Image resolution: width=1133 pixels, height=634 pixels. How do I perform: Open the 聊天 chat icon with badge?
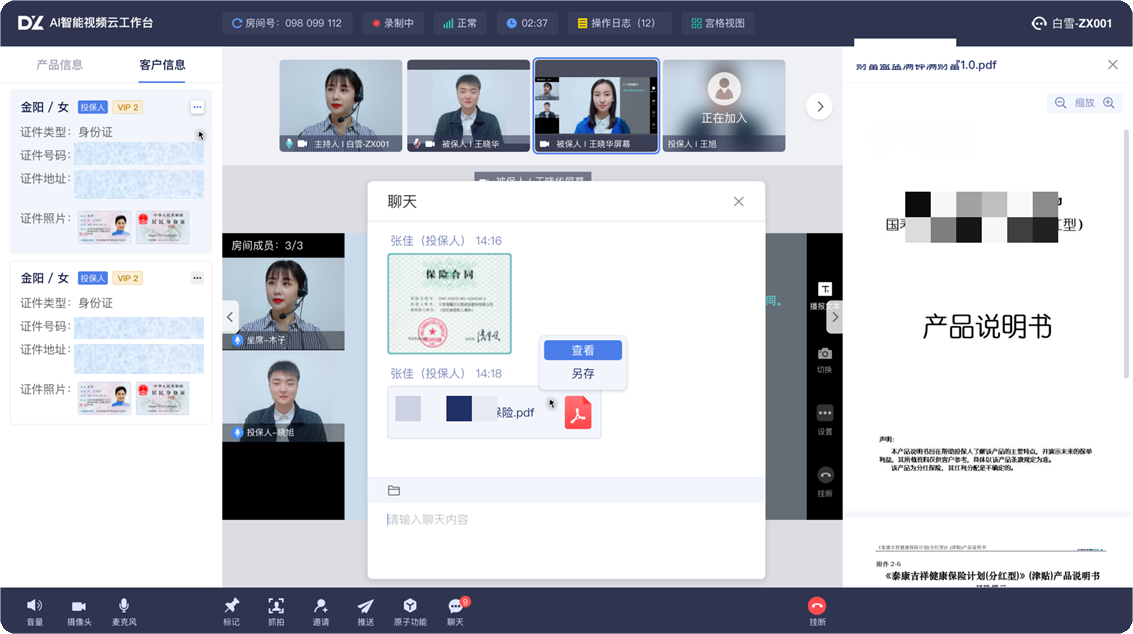[456, 606]
